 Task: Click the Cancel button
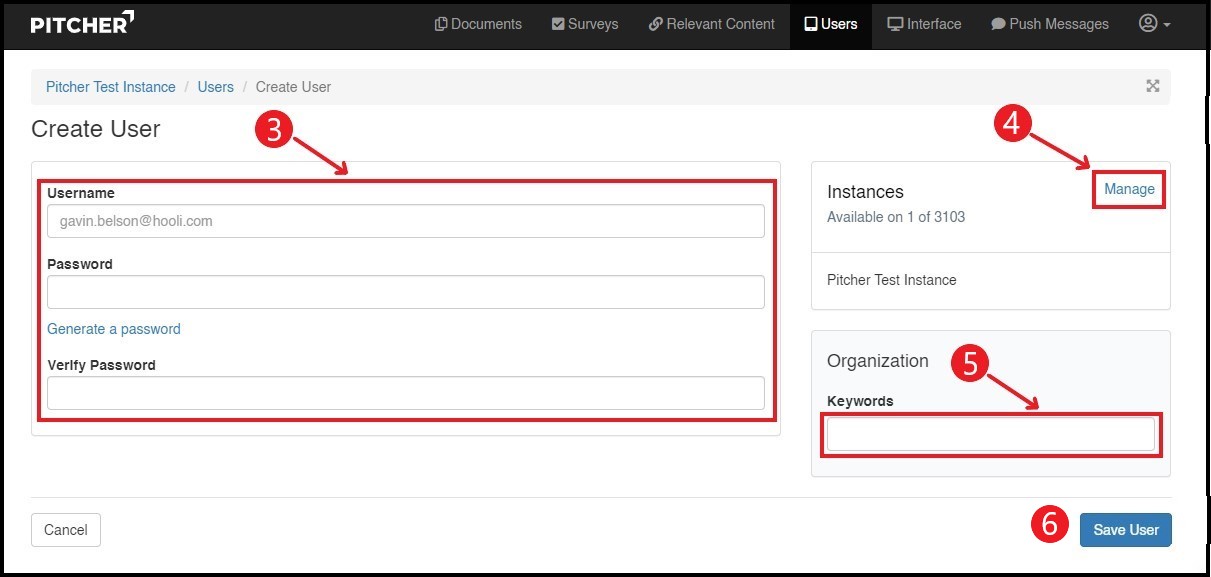pyautogui.click(x=65, y=530)
